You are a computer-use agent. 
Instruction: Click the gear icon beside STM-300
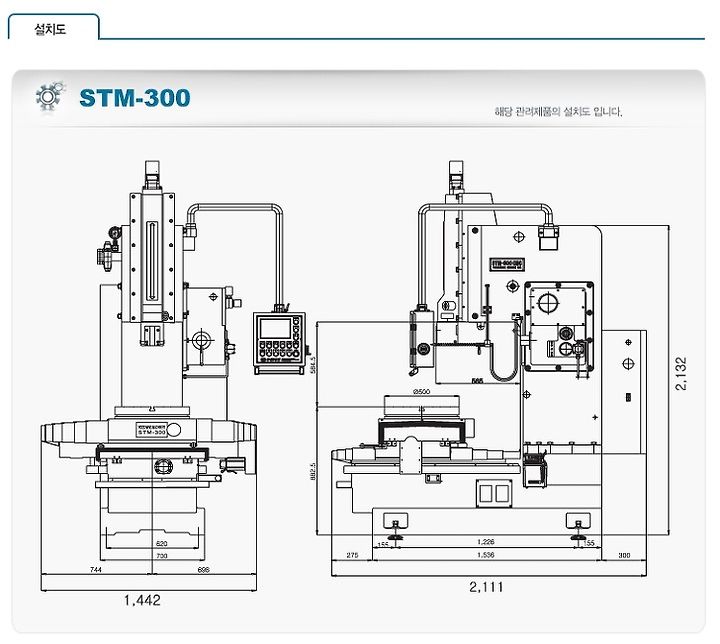click(x=50, y=96)
